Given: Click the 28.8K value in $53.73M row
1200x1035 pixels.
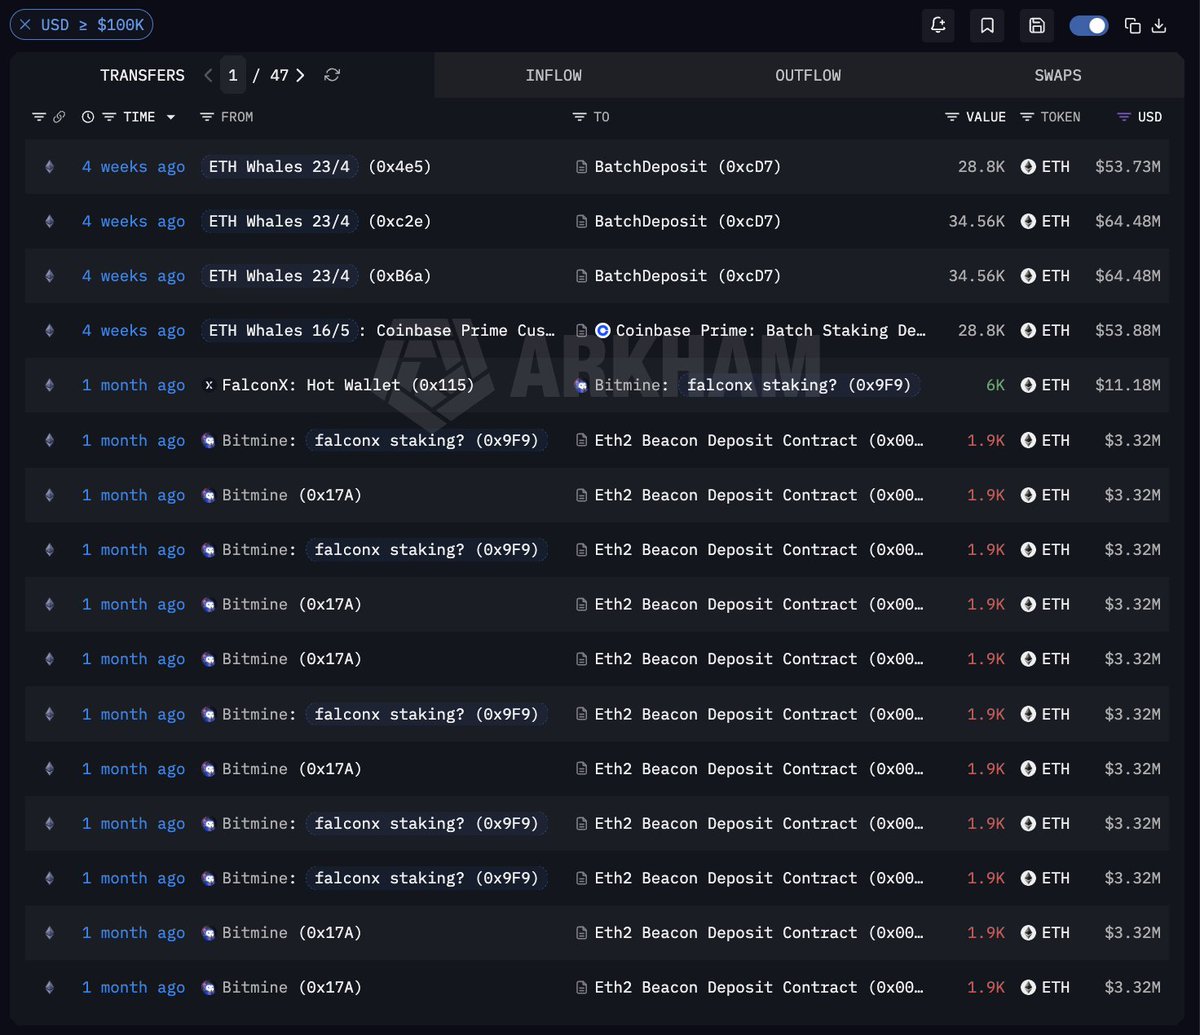Looking at the screenshot, I should [981, 167].
